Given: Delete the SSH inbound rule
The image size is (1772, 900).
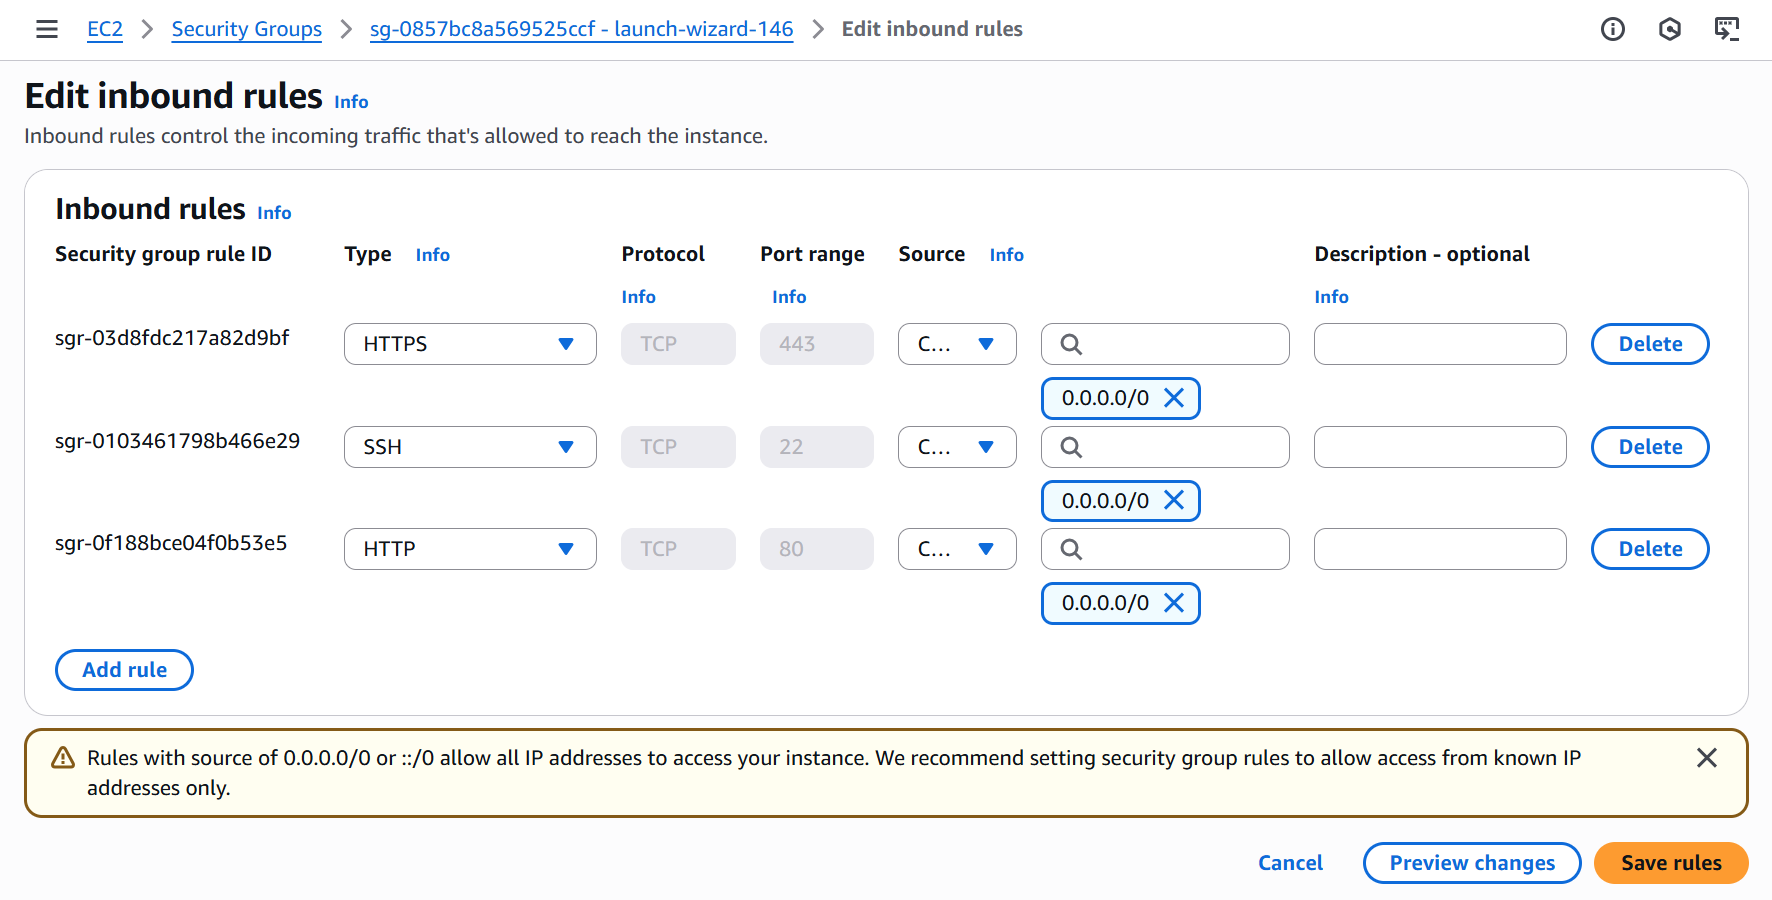Looking at the screenshot, I should click(1649, 447).
